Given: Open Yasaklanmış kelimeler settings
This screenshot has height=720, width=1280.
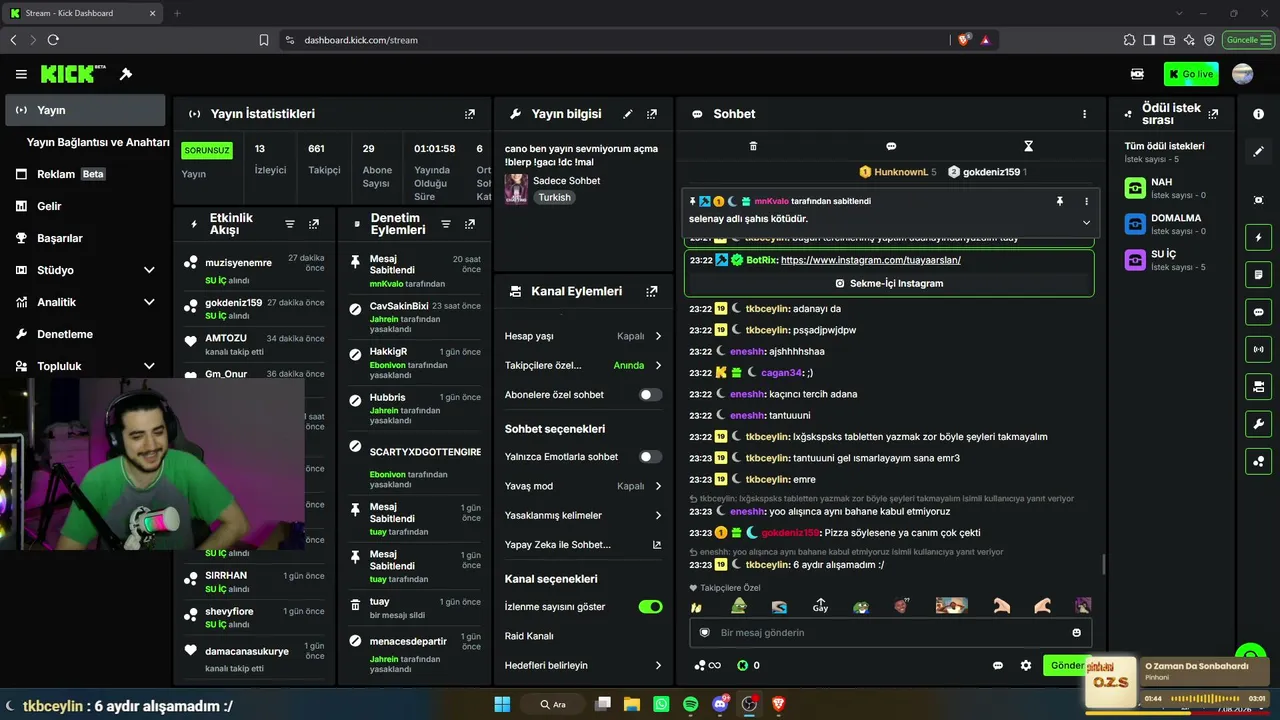Looking at the screenshot, I should click(583, 515).
